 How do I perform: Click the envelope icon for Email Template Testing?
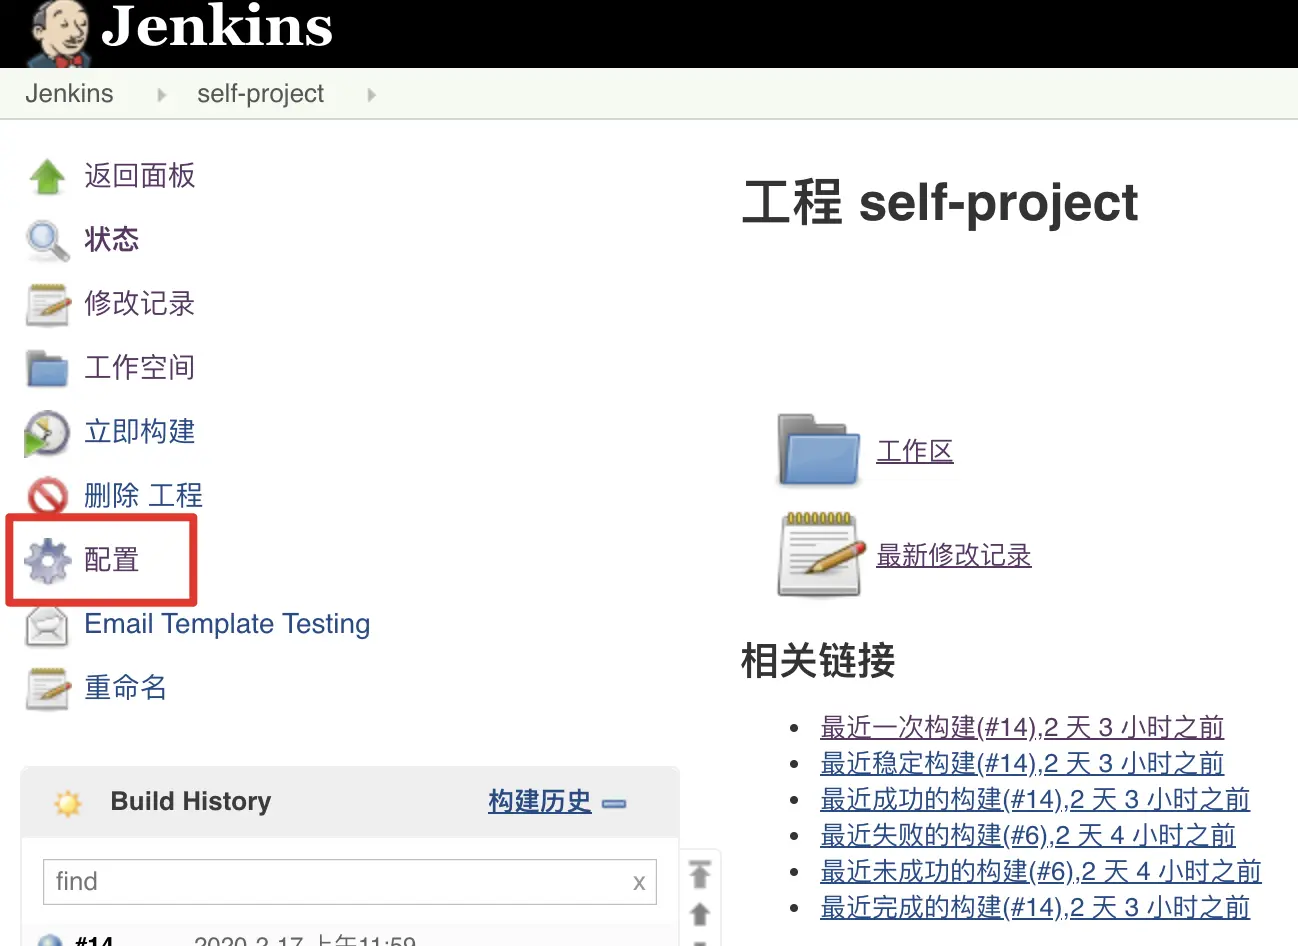coord(47,626)
